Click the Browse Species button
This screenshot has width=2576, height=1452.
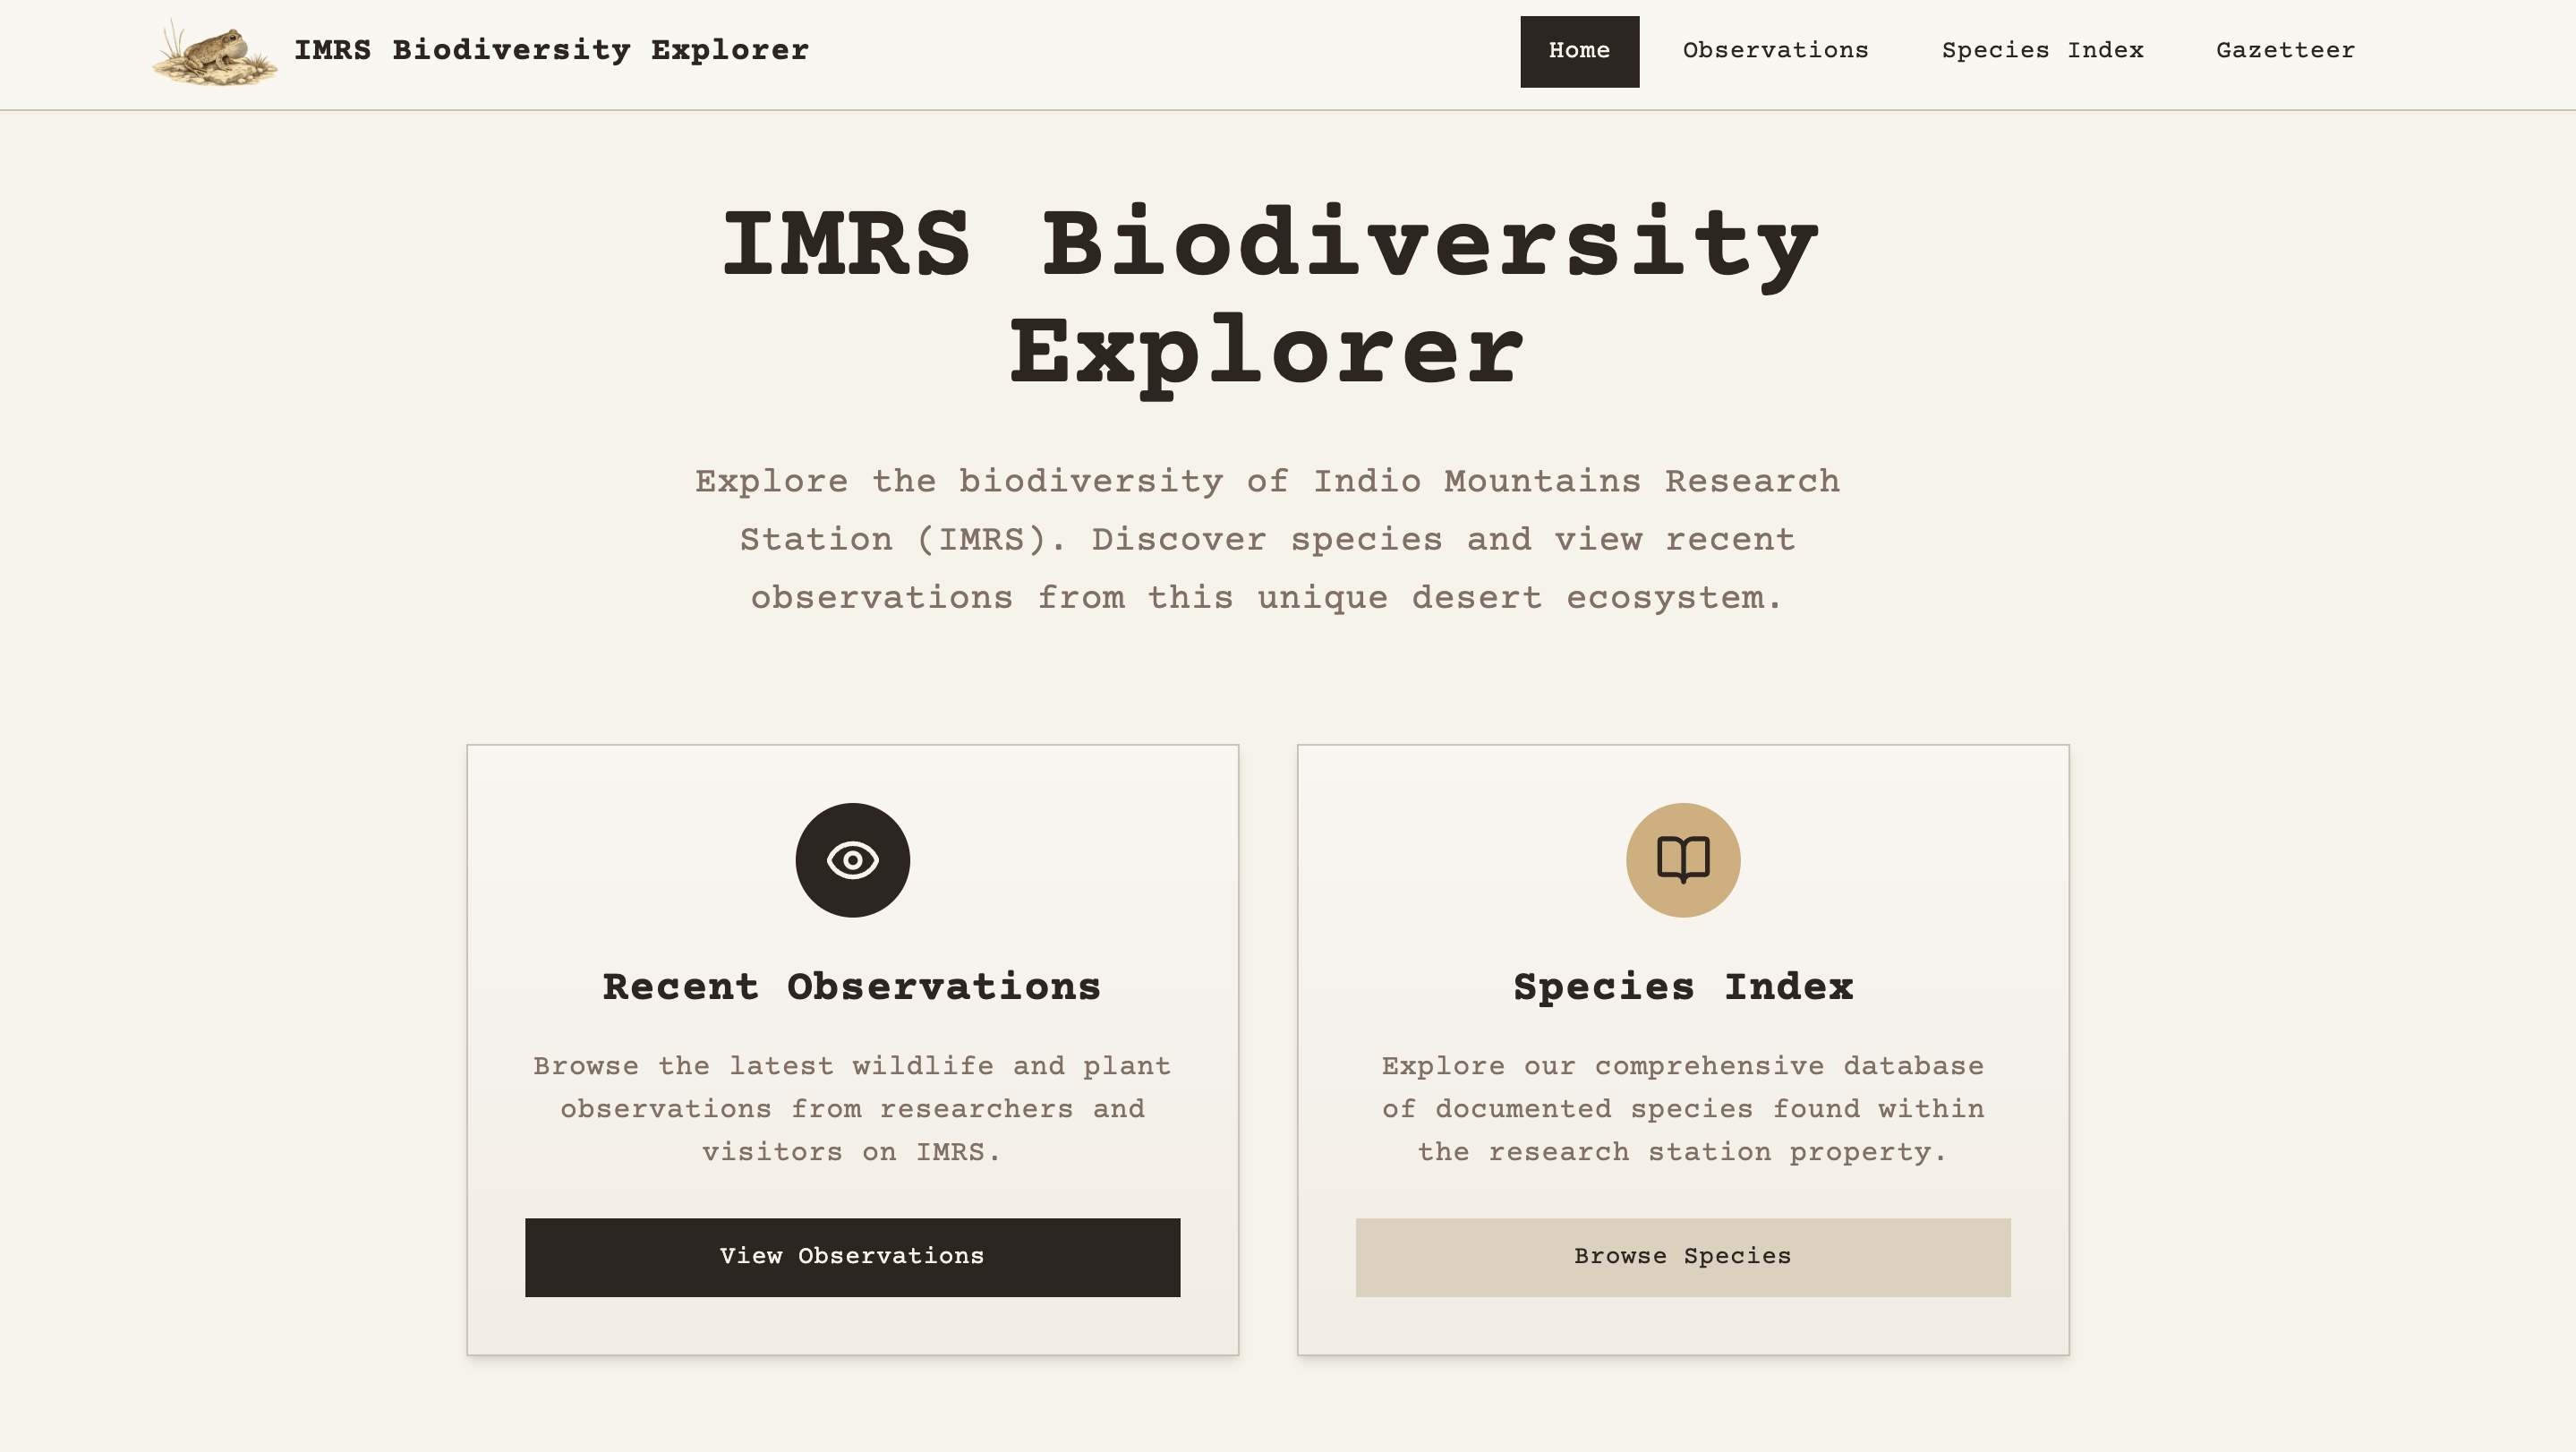pyautogui.click(x=1683, y=1257)
